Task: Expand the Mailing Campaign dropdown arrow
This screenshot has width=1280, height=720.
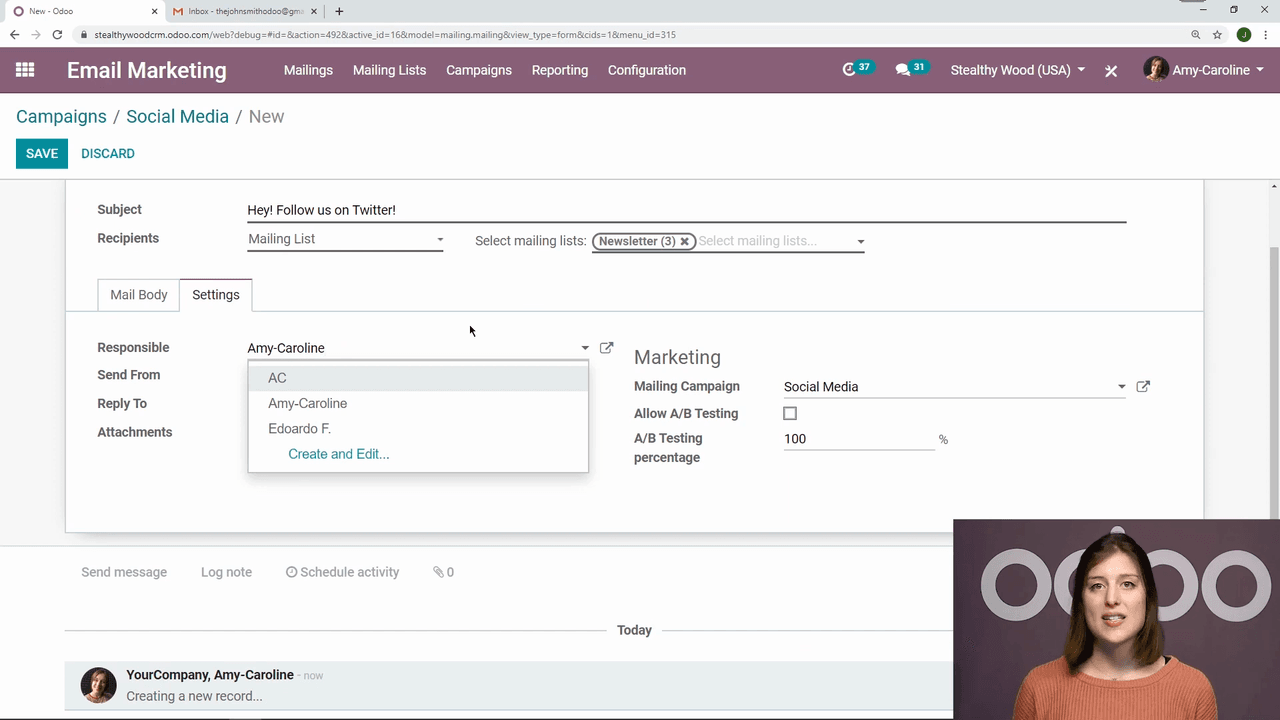Action: pos(1121,387)
